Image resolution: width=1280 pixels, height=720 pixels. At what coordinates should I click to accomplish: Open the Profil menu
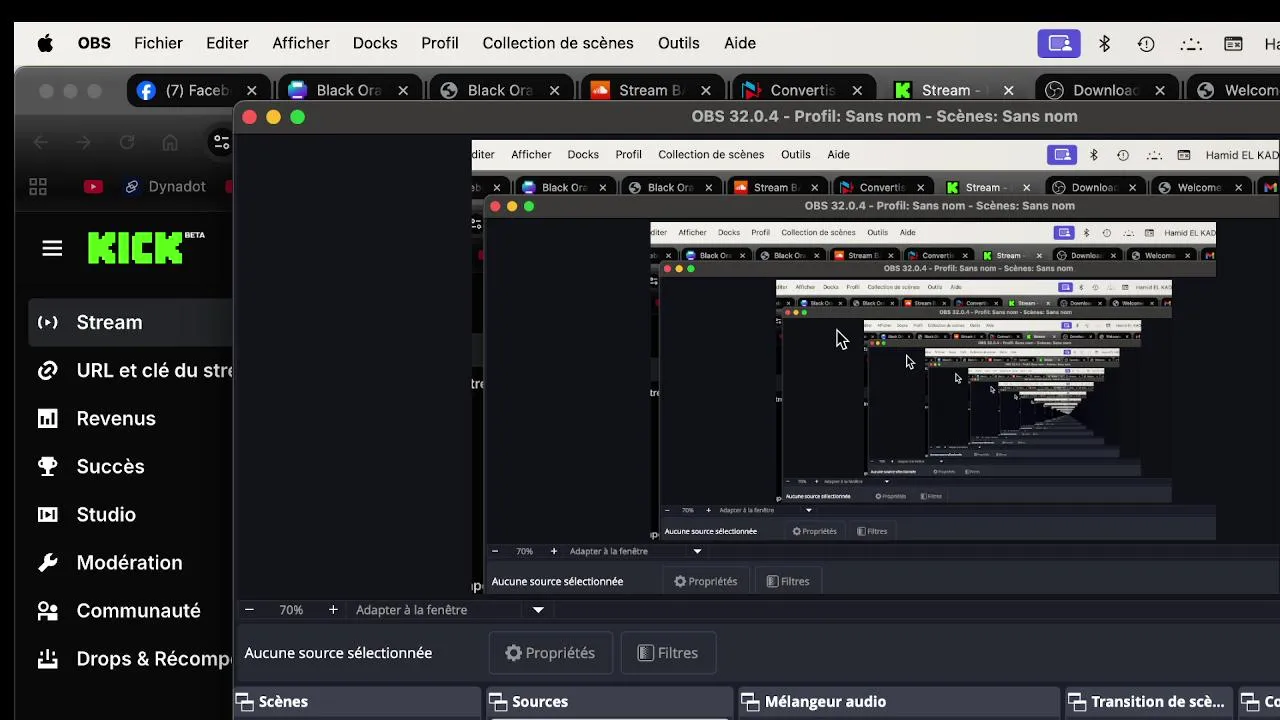440,44
